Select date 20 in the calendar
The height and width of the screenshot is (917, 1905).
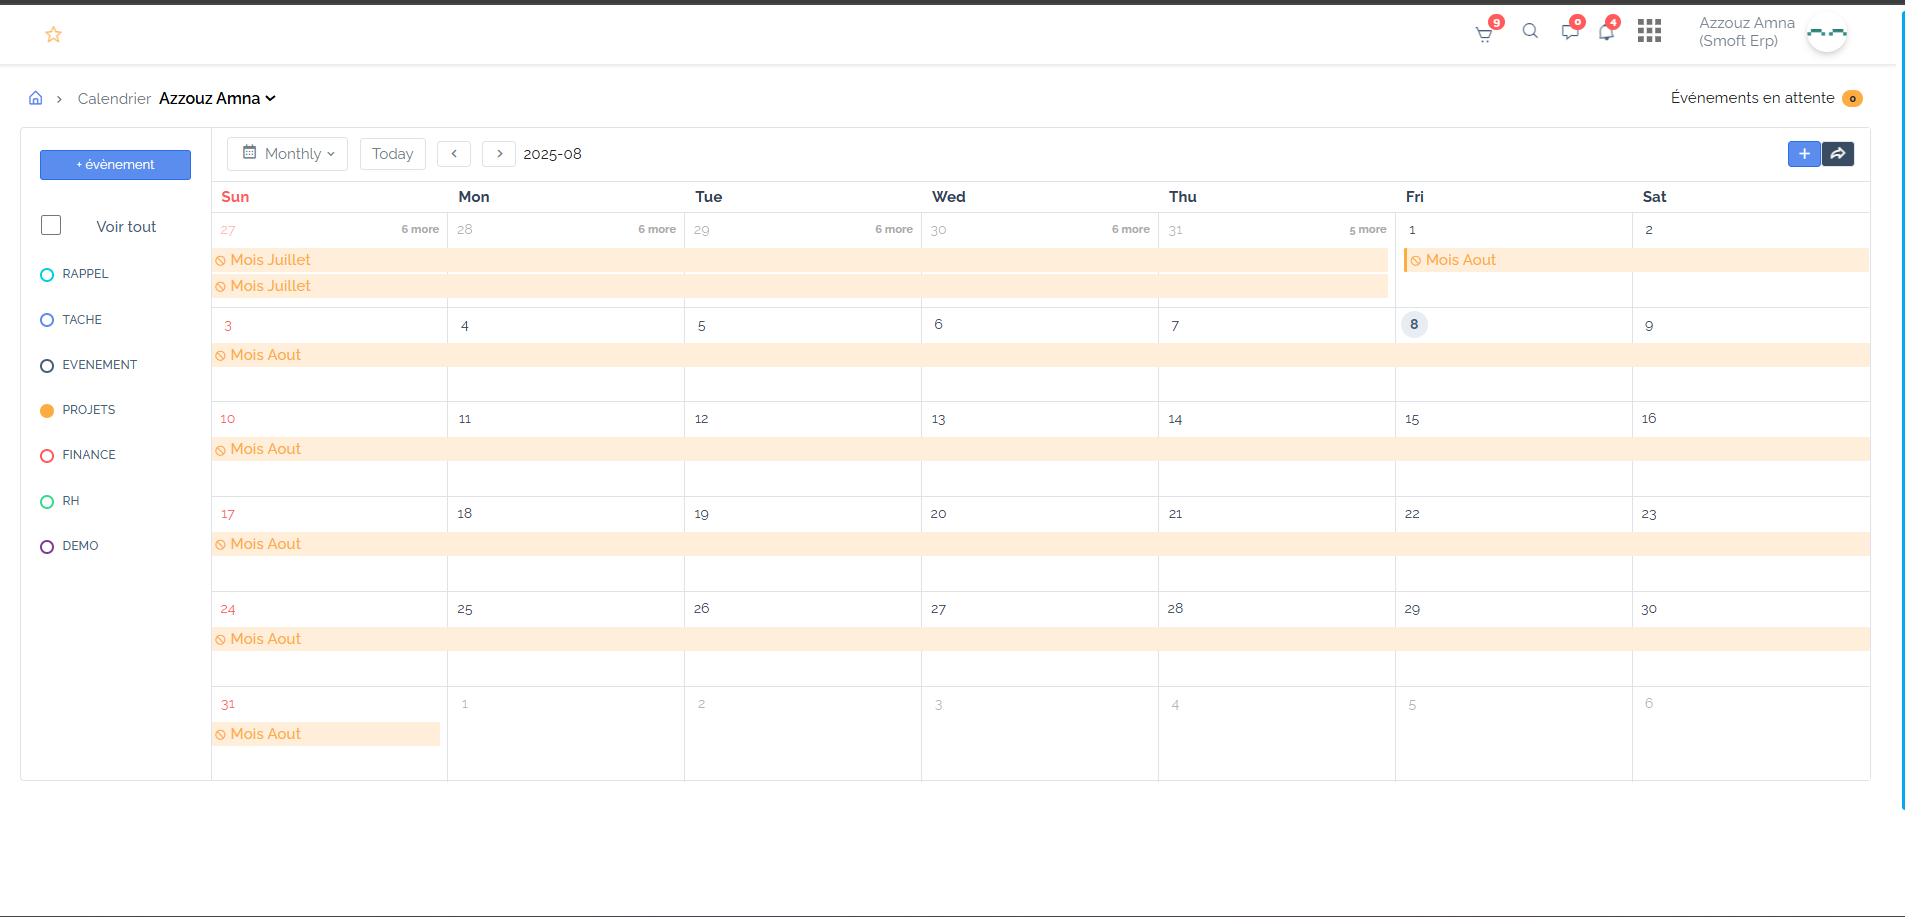tap(938, 514)
